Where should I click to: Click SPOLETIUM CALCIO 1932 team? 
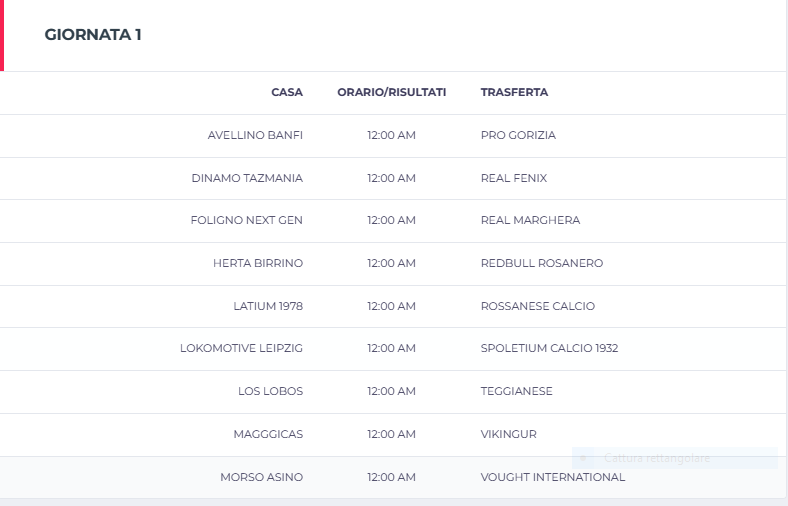pyautogui.click(x=549, y=348)
